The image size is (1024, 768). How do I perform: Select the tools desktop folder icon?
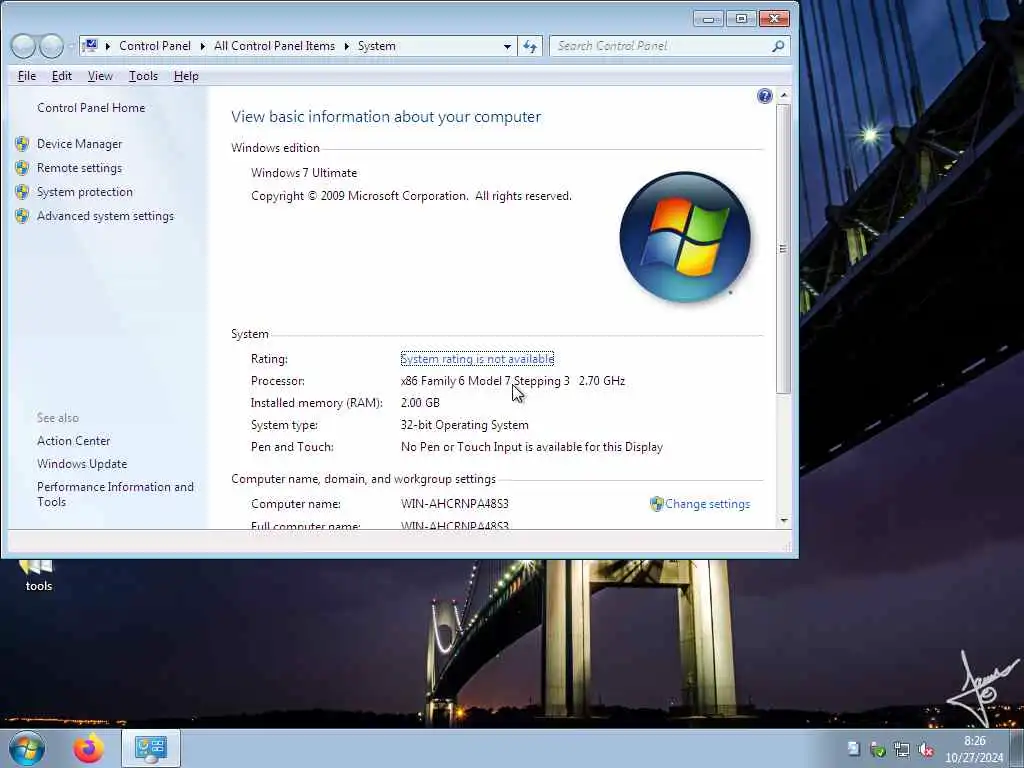[38, 576]
